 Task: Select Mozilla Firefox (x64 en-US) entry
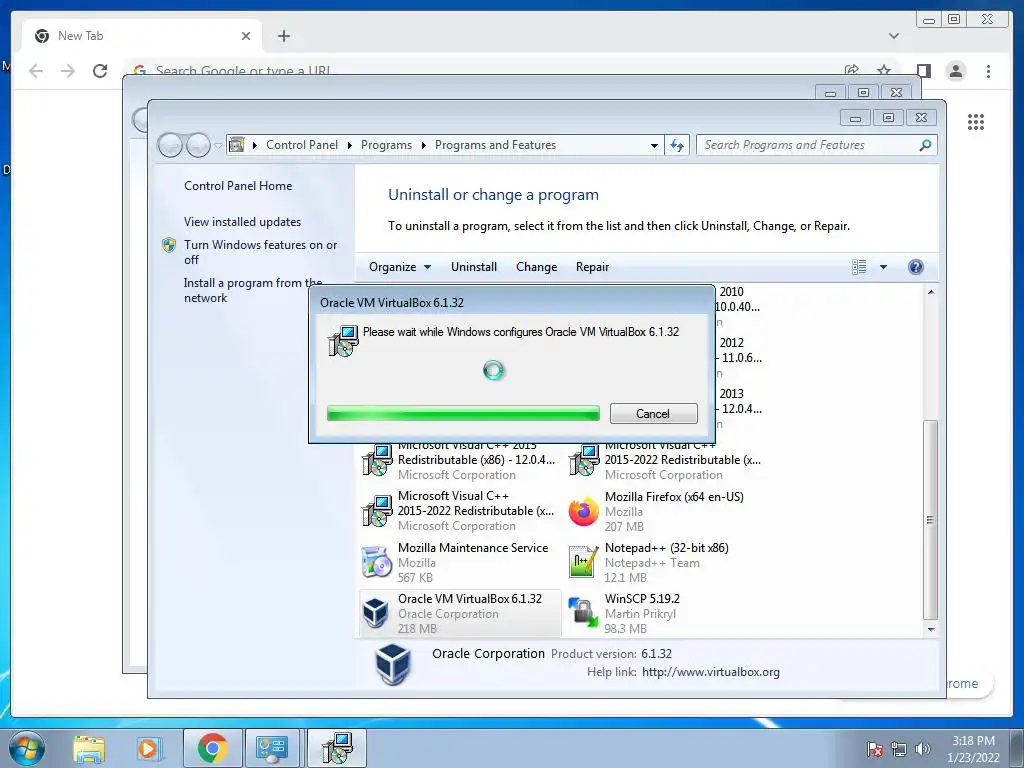pos(667,511)
